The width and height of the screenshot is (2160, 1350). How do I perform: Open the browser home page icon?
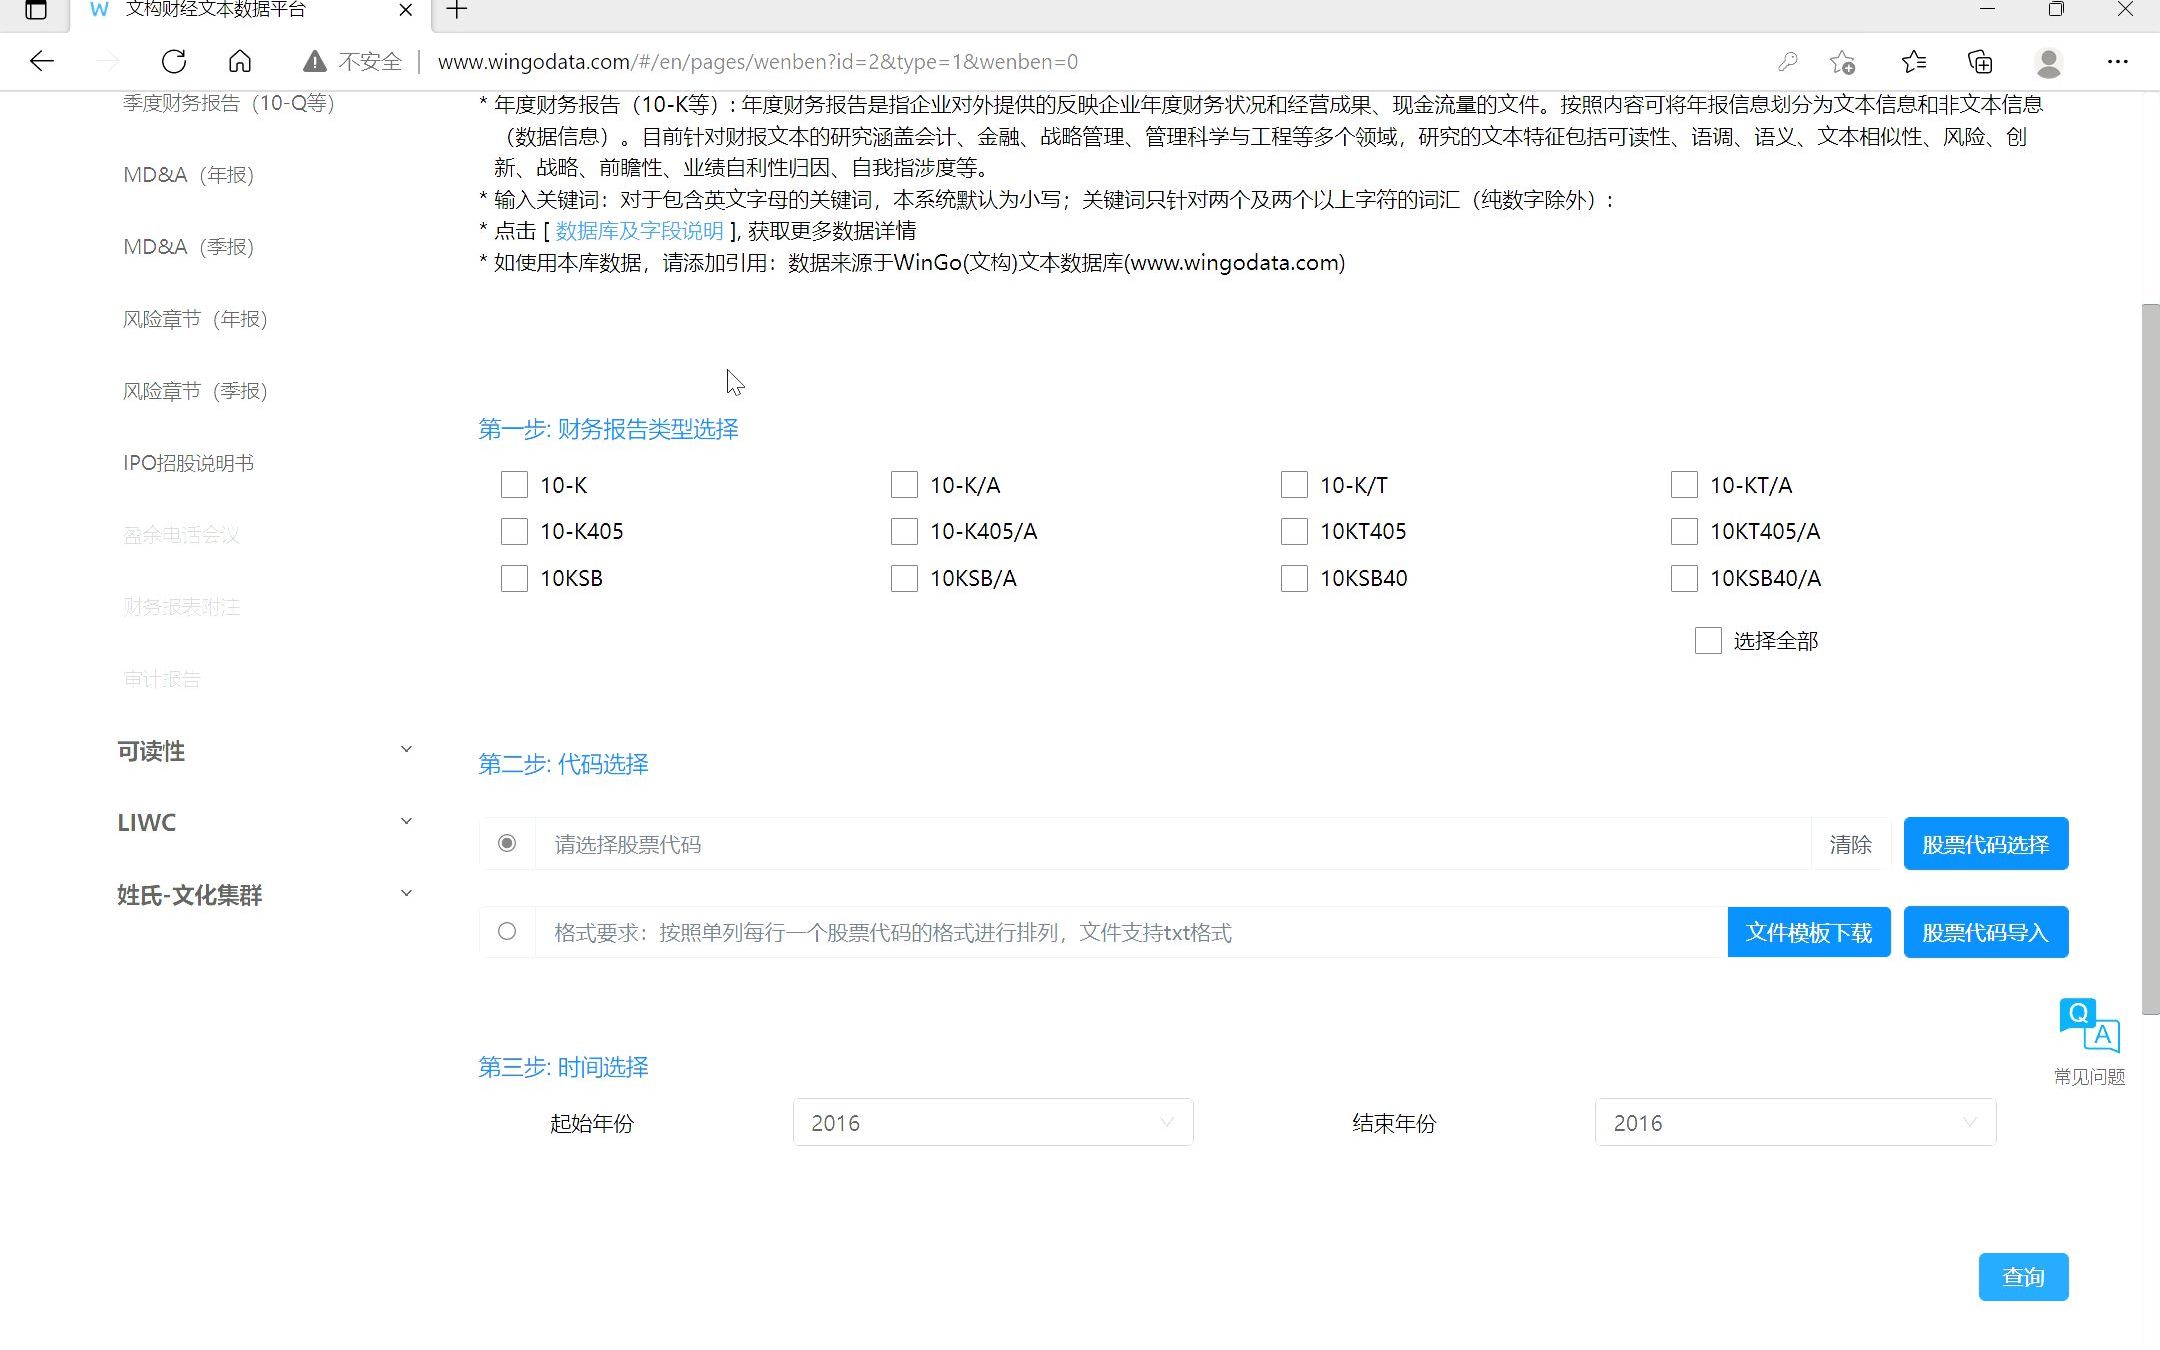(240, 62)
